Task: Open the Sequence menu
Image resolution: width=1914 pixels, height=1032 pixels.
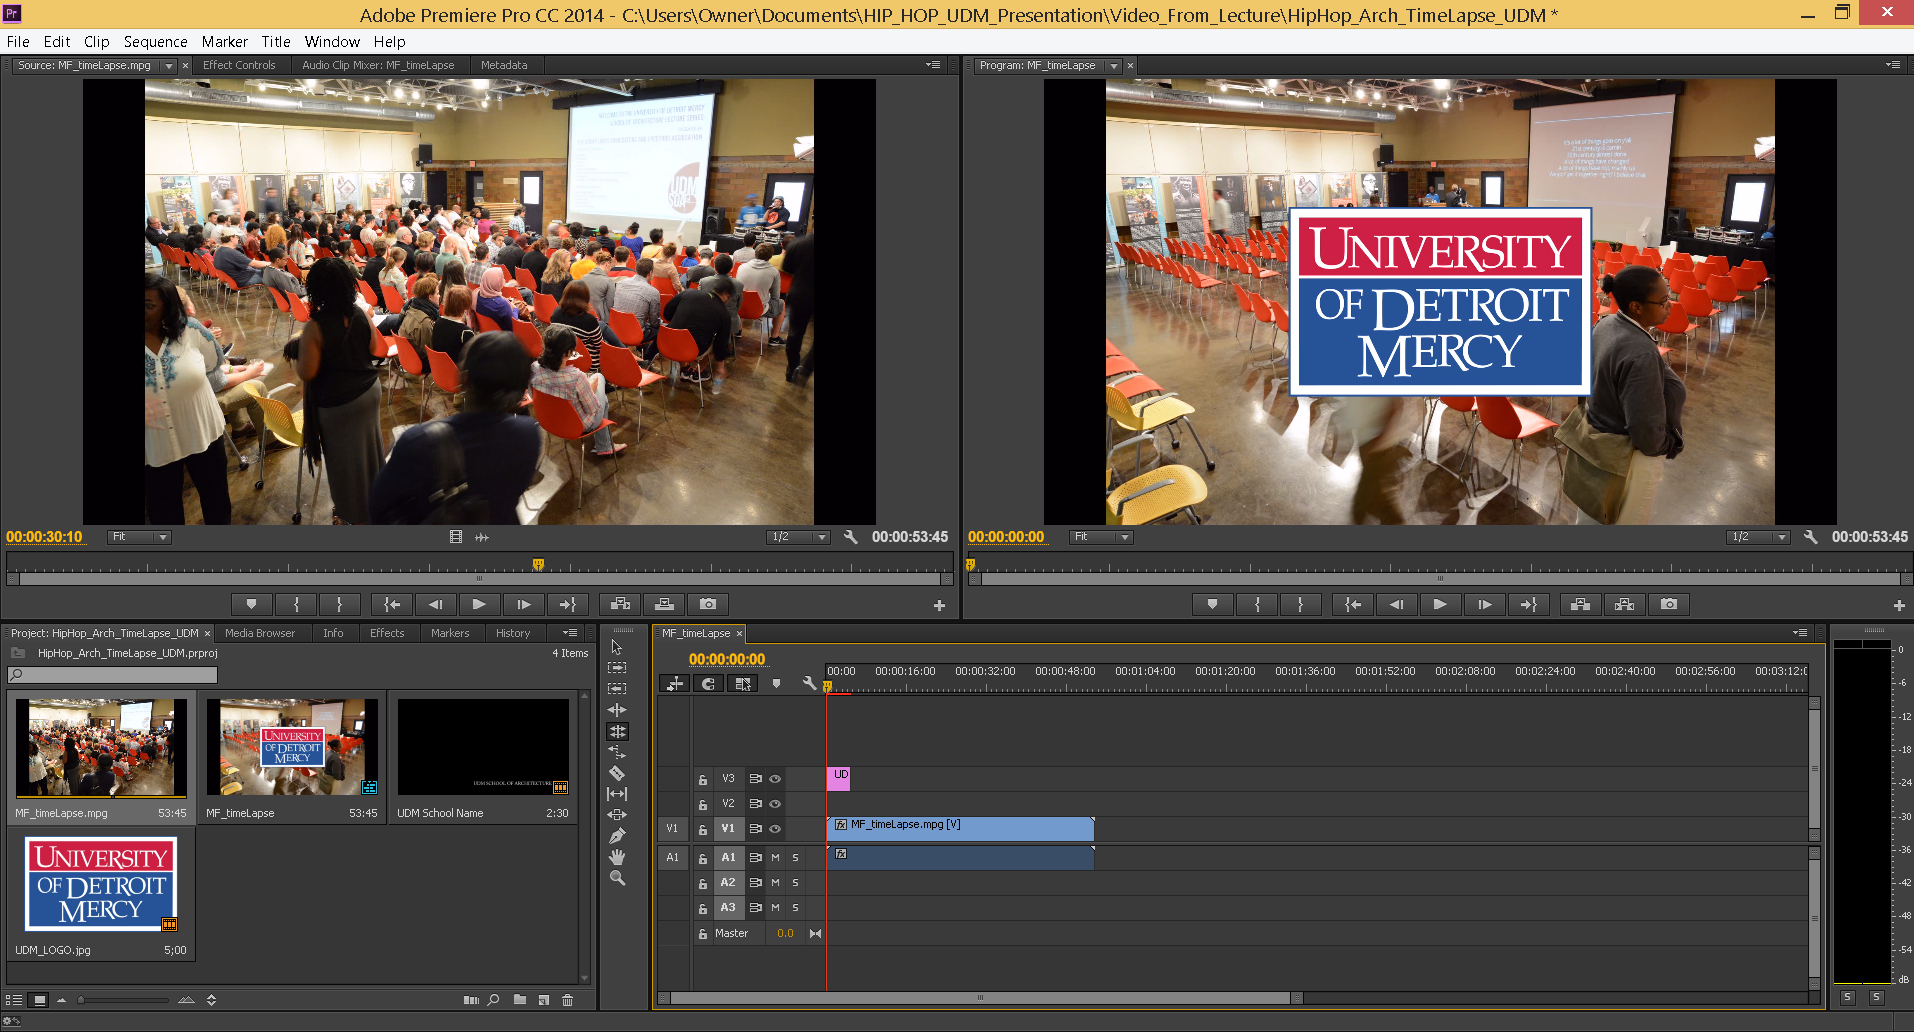Action: [x=155, y=42]
